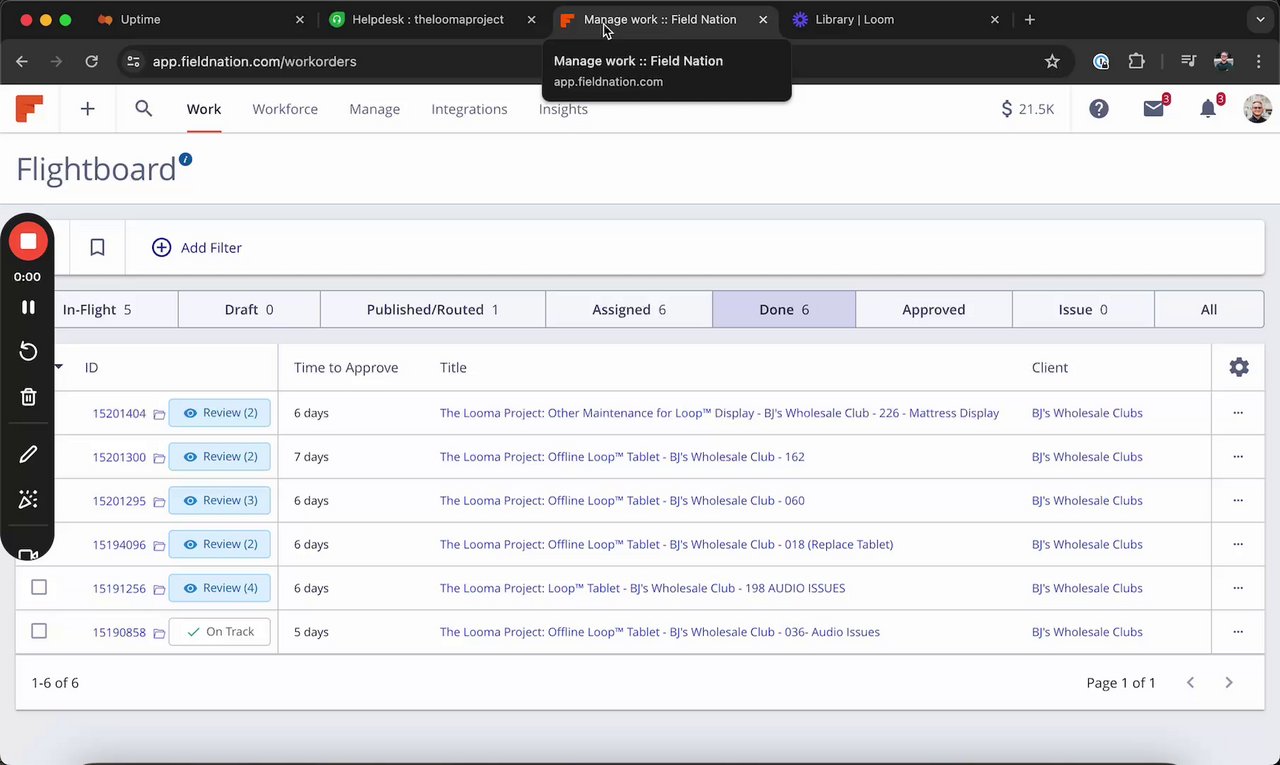Open the Mattress Display work order title
Viewport: 1280px width, 765px height.
pos(719,413)
